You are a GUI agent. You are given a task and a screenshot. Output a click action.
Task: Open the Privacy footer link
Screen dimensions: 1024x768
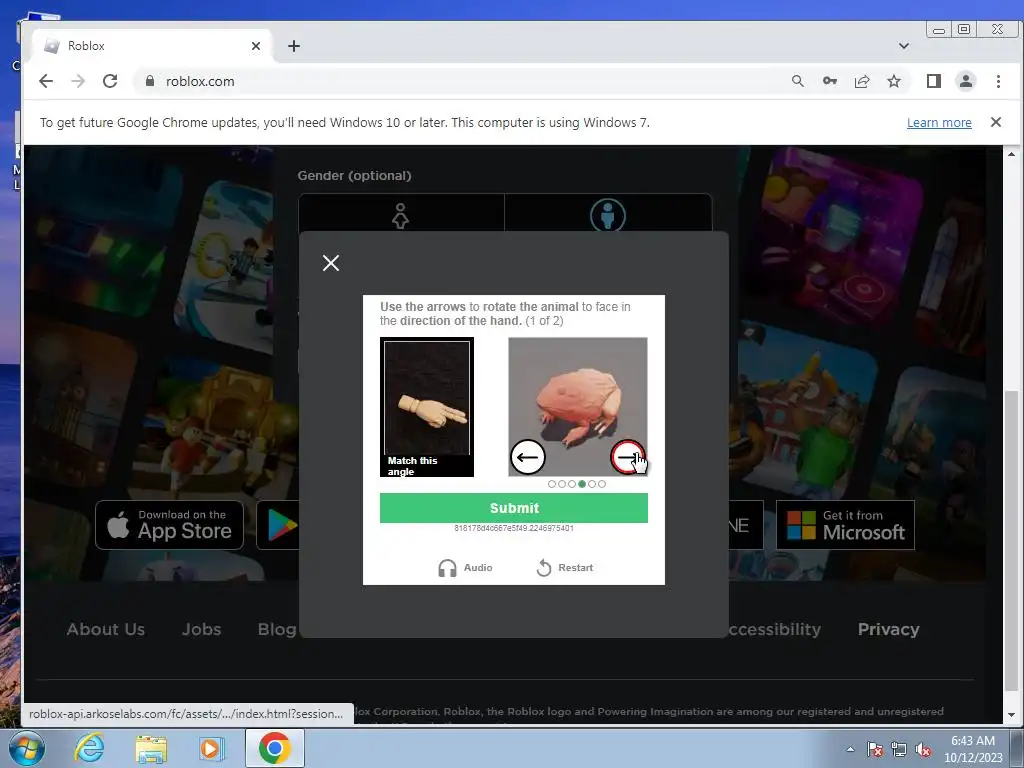point(888,630)
